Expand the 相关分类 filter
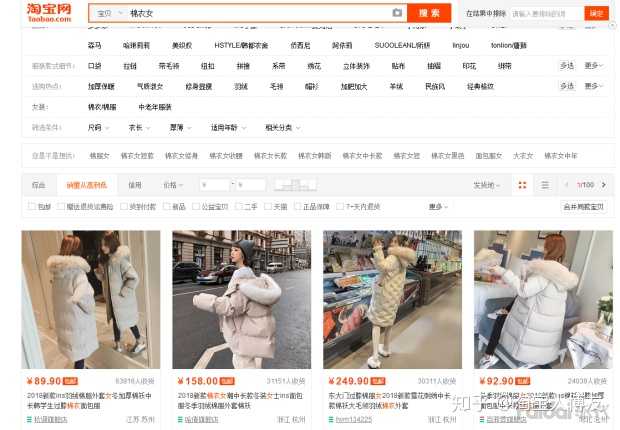 pos(283,128)
